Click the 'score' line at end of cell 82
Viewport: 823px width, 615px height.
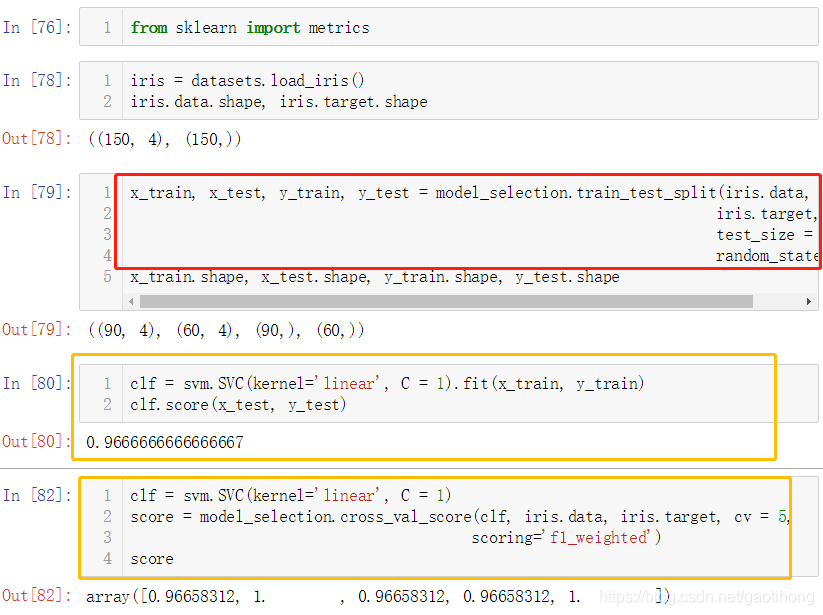click(152, 559)
